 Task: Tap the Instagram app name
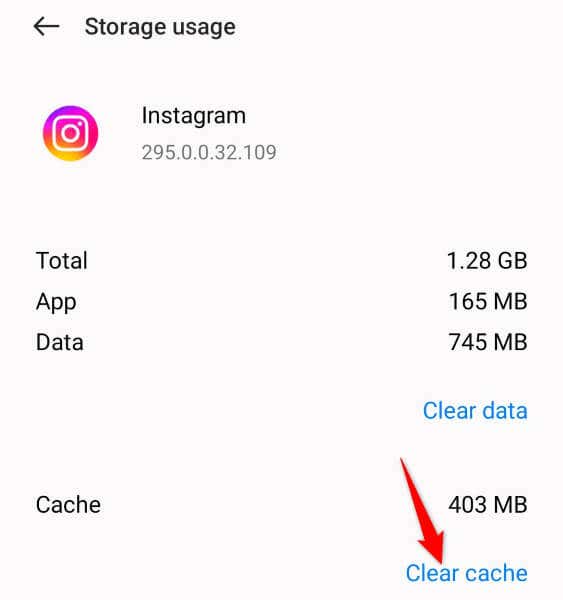(194, 116)
